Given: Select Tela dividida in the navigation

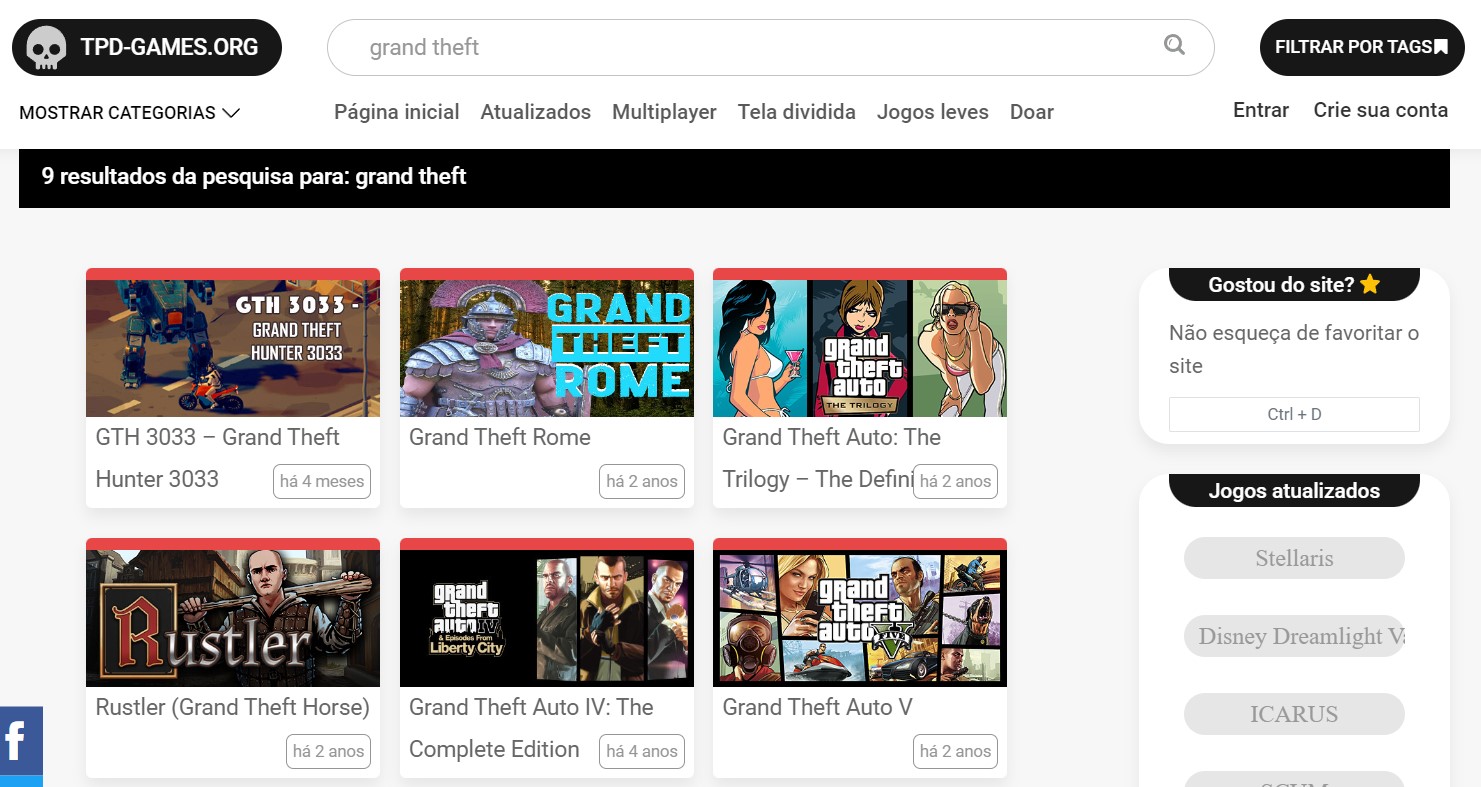Looking at the screenshot, I should pos(797,112).
